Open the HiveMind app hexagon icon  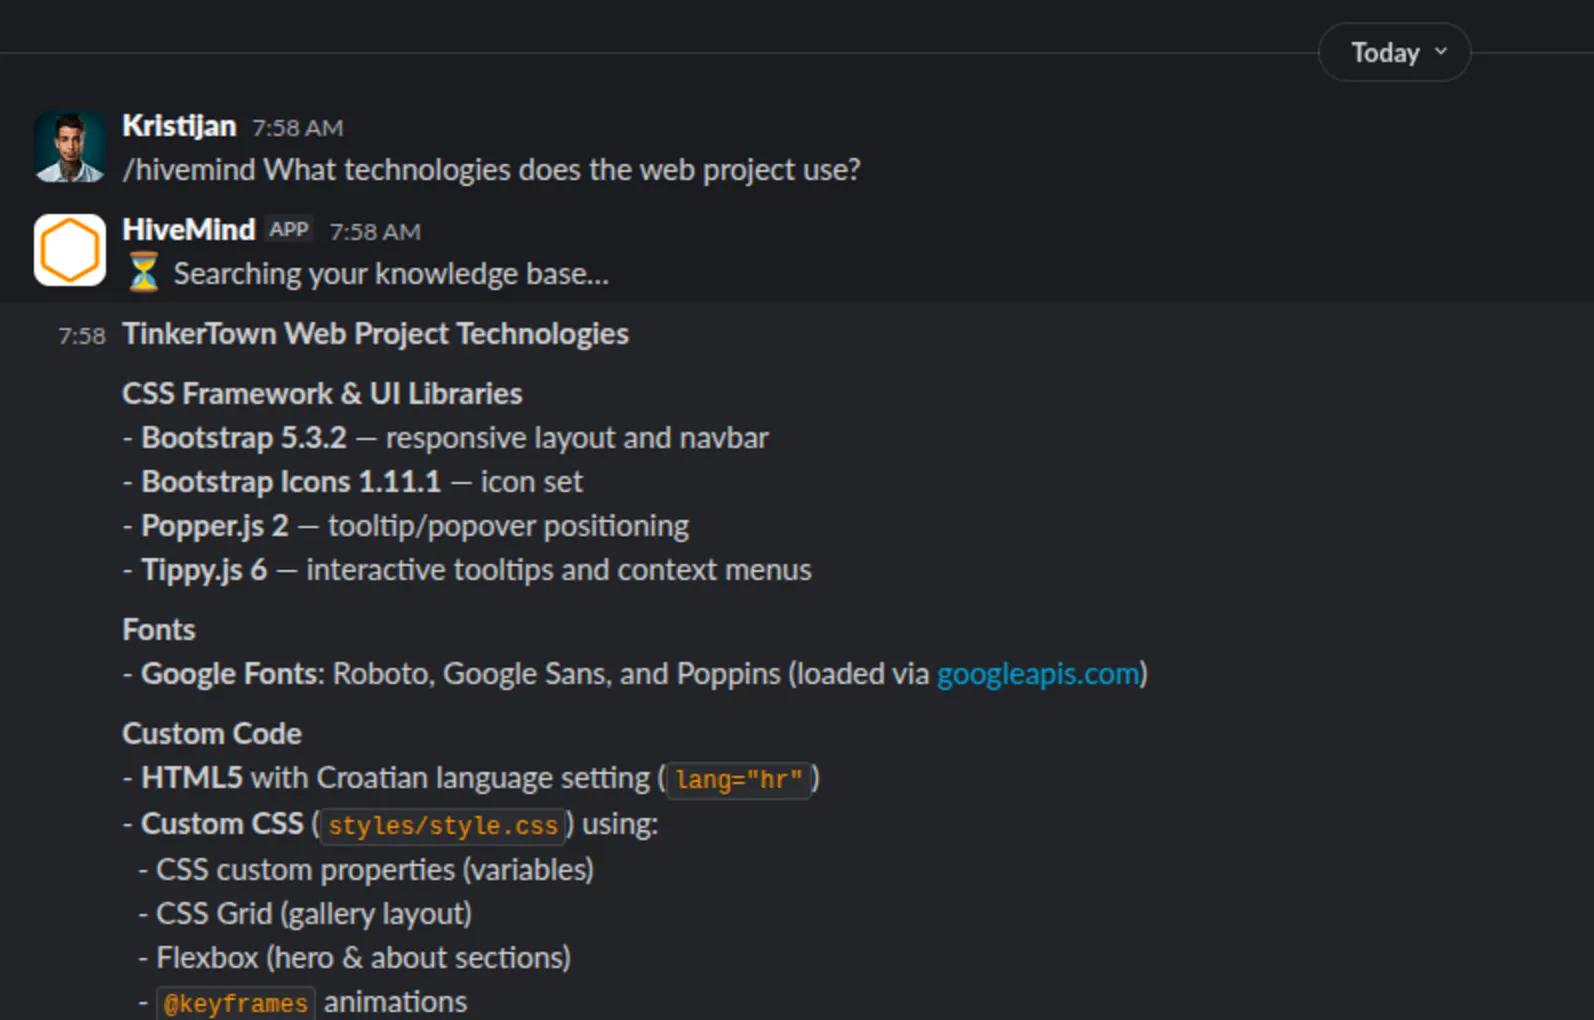pyautogui.click(x=70, y=250)
